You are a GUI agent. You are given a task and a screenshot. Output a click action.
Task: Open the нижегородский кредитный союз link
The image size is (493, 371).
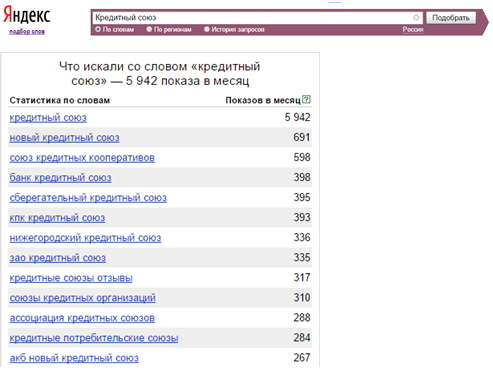[85, 238]
